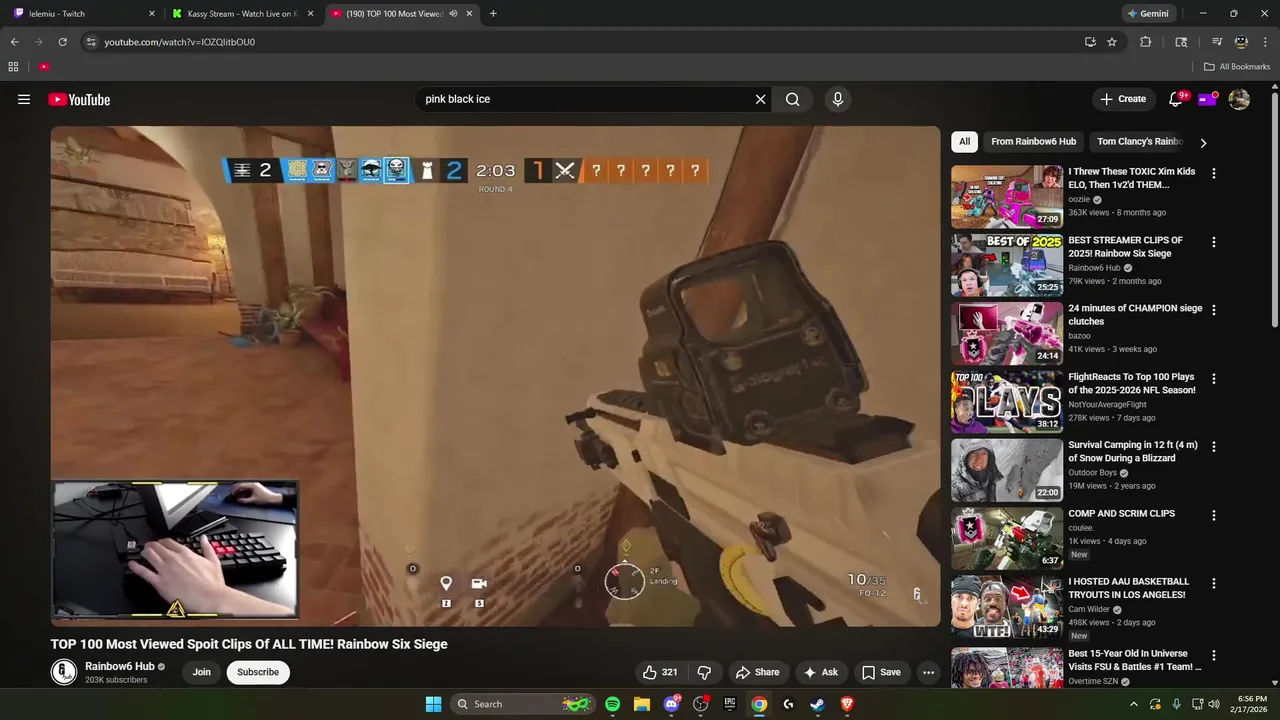This screenshot has height=720, width=1280.
Task: Click the main video player
Action: point(495,376)
